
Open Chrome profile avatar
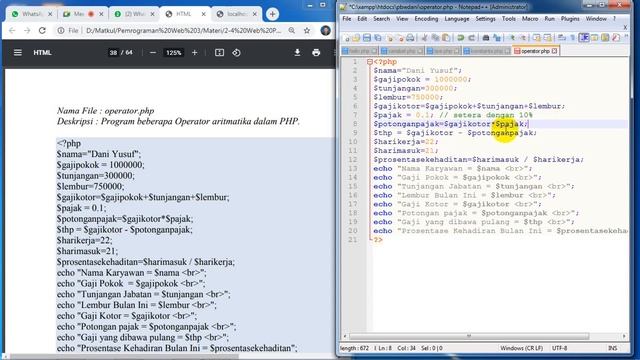pos(325,31)
